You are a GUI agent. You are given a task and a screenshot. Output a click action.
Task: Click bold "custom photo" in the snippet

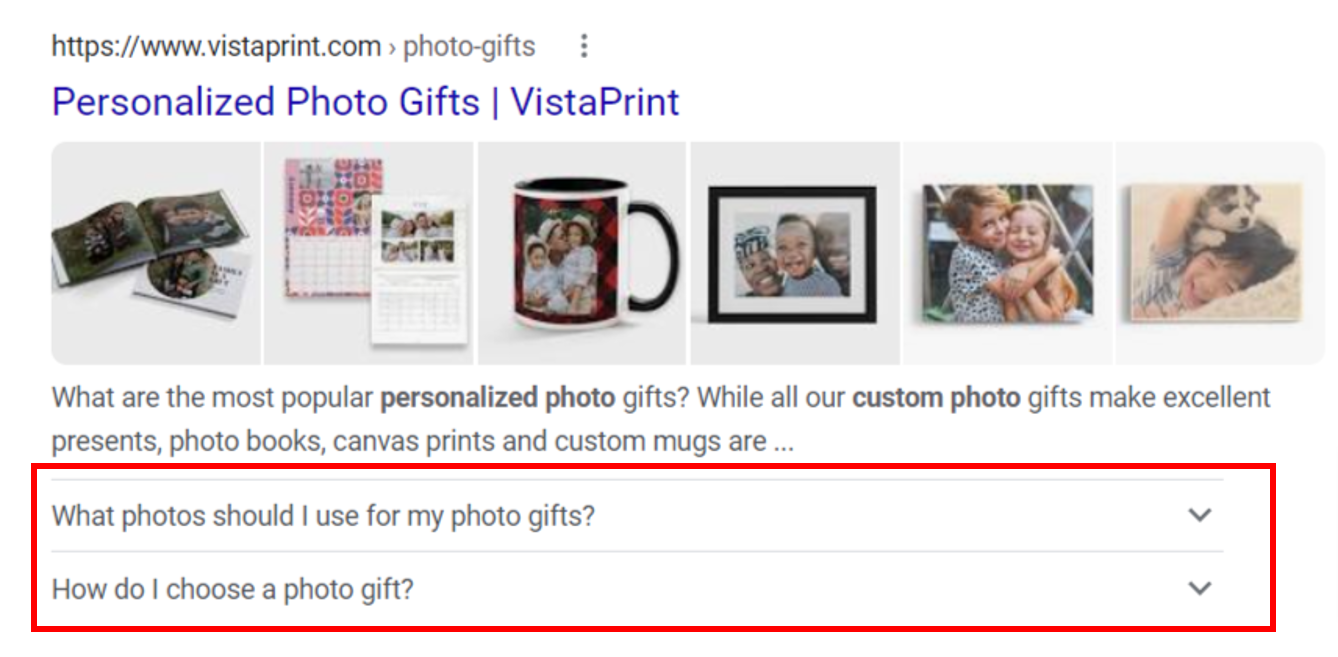(936, 398)
